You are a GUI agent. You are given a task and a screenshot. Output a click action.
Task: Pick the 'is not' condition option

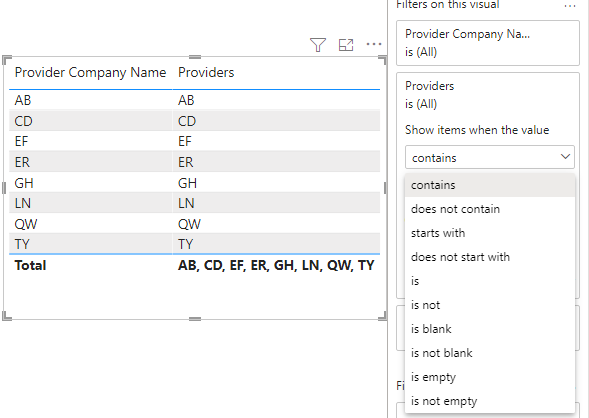pos(490,305)
